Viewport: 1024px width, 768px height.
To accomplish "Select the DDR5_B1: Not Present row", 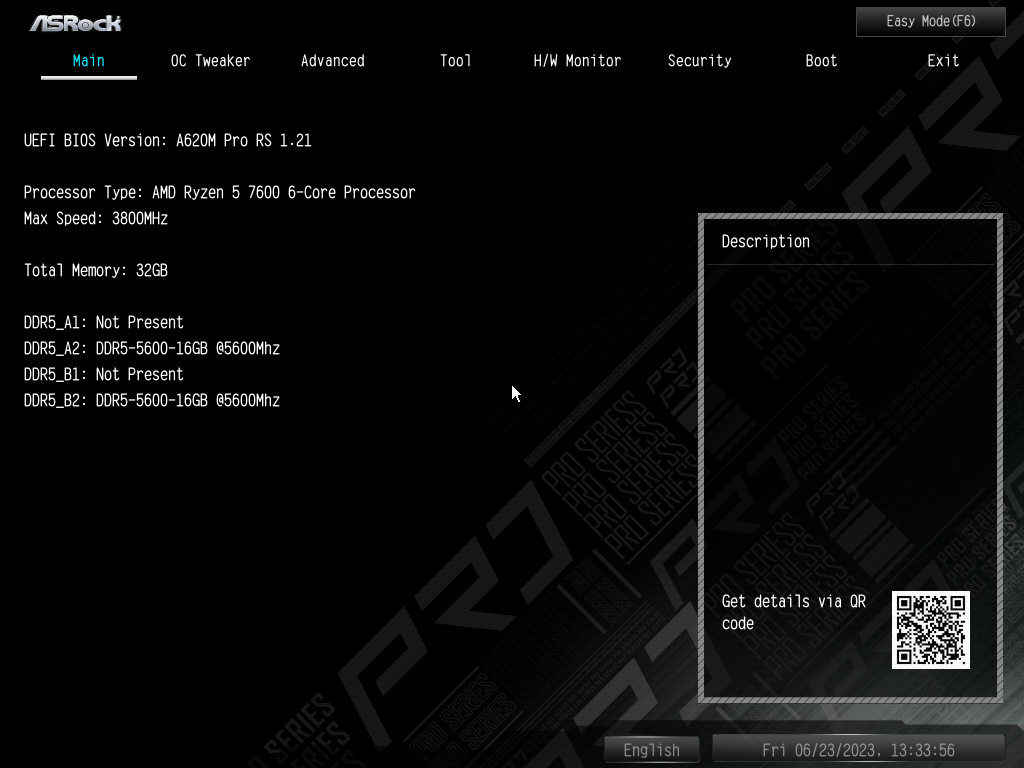I will tap(104, 374).
